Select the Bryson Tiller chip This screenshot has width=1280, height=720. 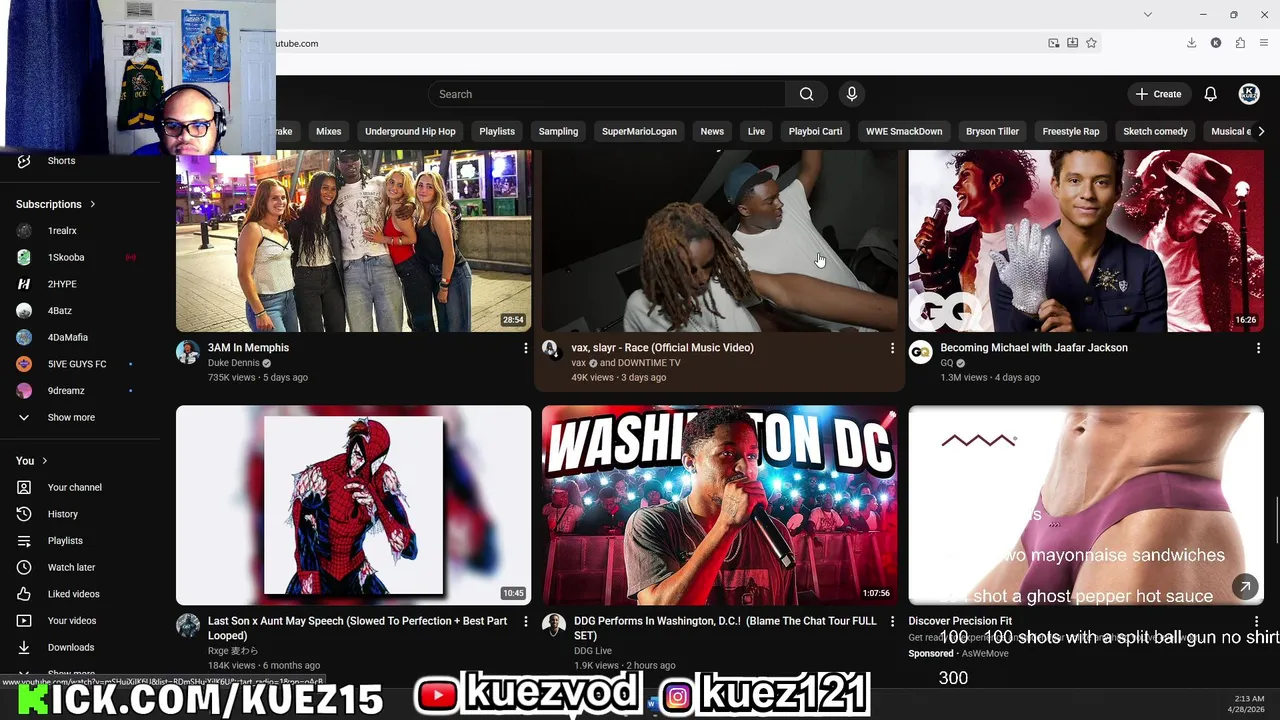tap(992, 131)
